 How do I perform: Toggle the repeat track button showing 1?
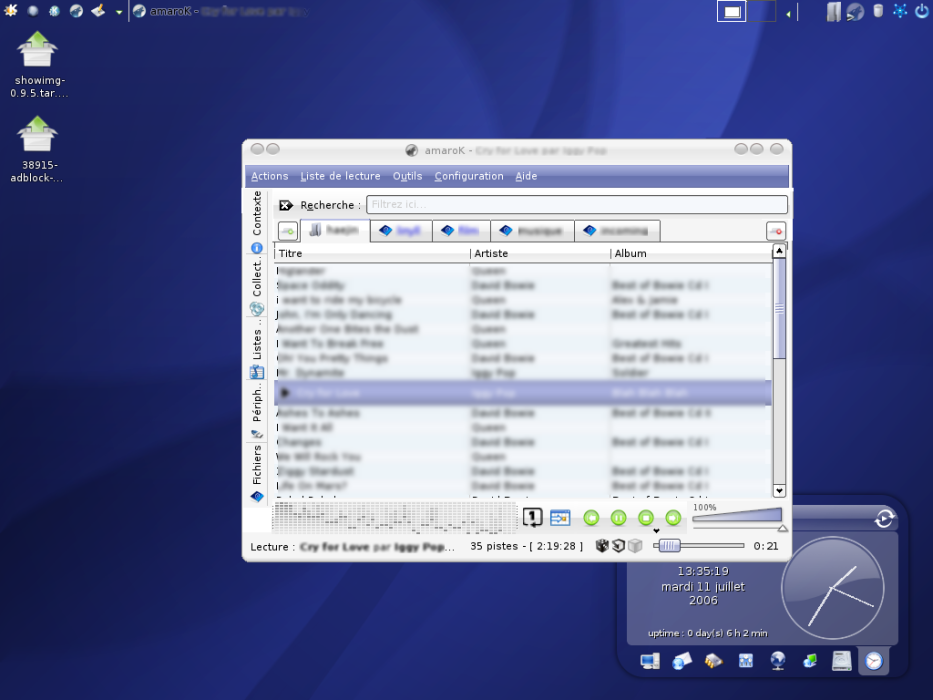tap(533, 517)
